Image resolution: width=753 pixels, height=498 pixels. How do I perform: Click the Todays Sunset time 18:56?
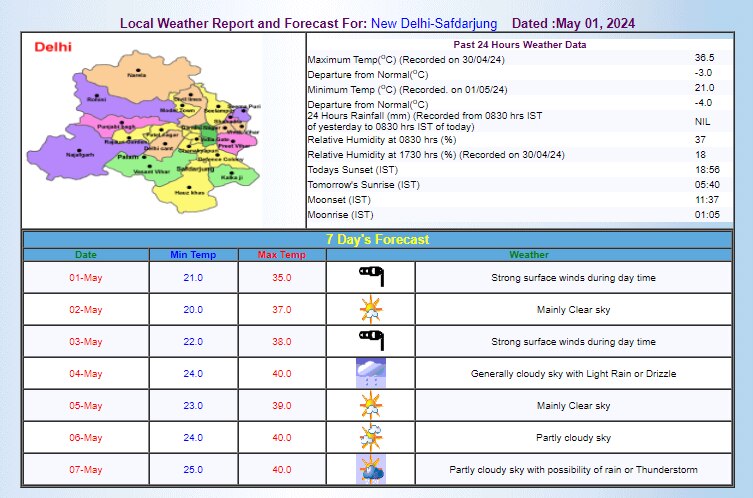[x=707, y=170]
